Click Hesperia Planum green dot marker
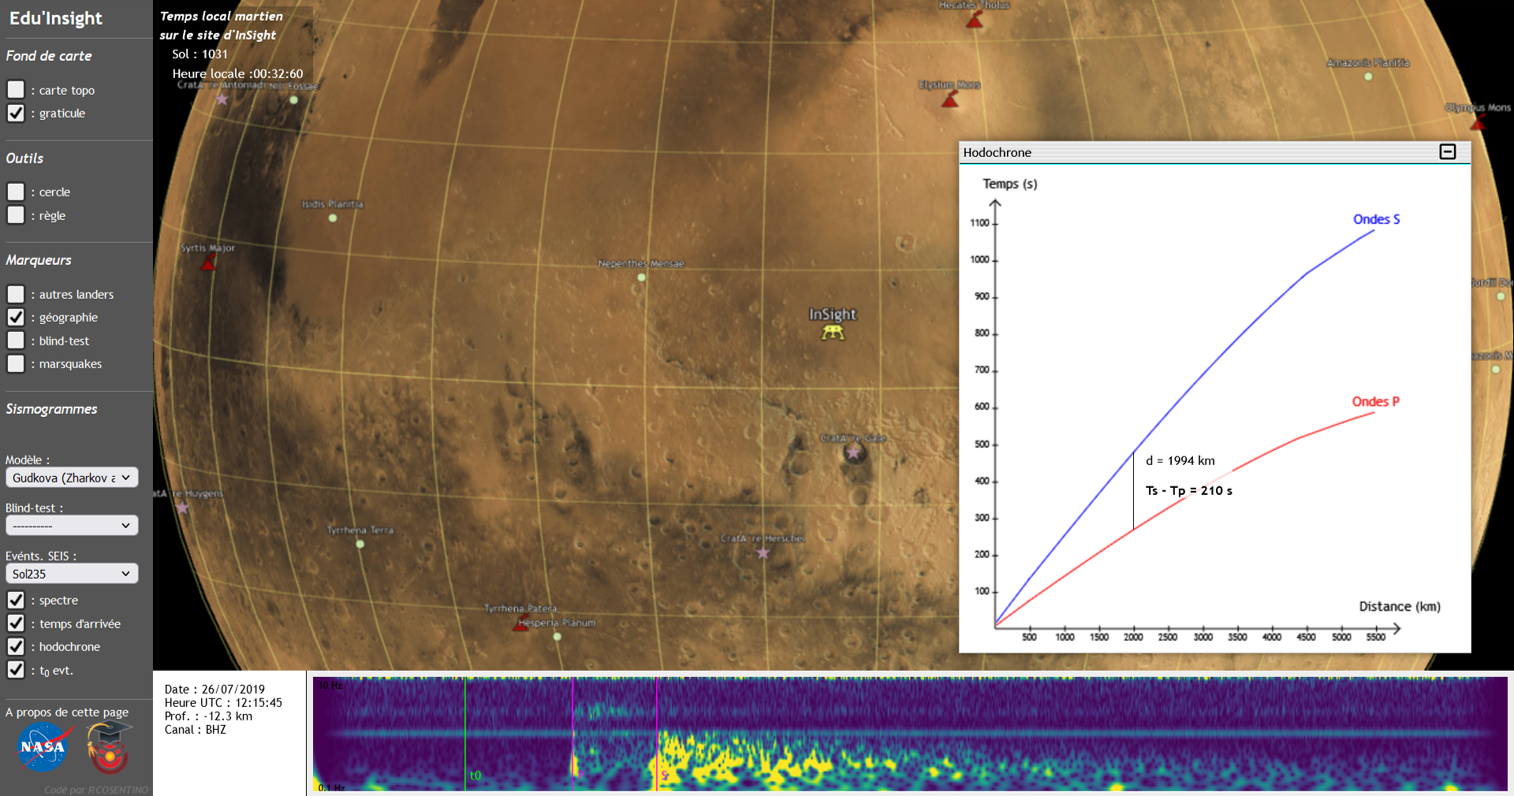The height and width of the screenshot is (796, 1514). (x=557, y=636)
